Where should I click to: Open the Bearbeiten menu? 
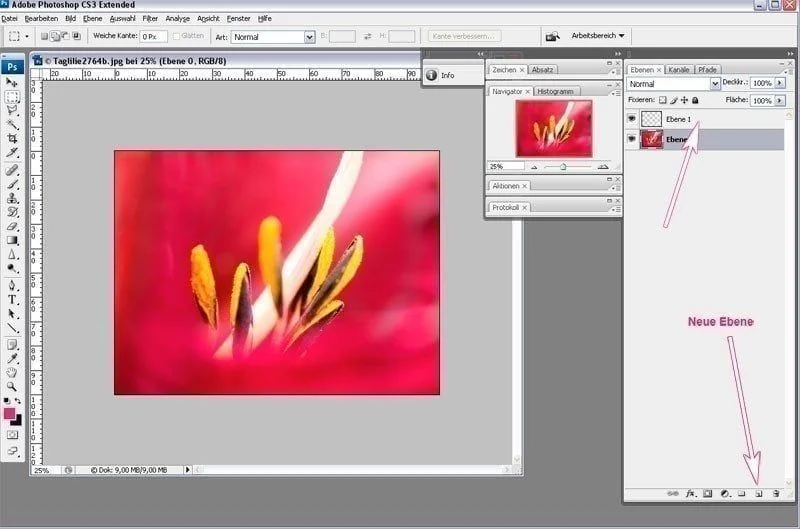[x=41, y=19]
